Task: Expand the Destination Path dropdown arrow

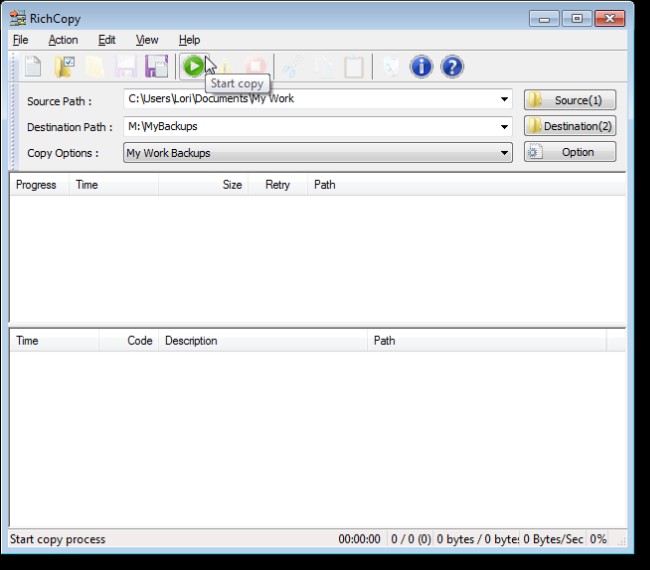Action: tap(504, 126)
